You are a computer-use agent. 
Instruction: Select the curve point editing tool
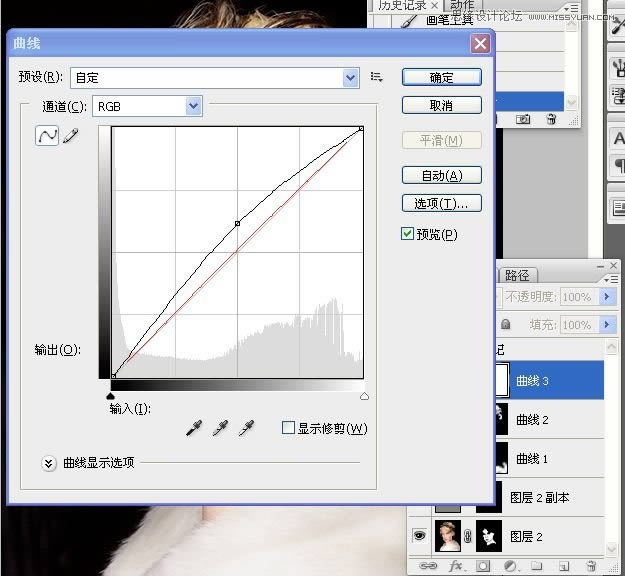[47, 135]
